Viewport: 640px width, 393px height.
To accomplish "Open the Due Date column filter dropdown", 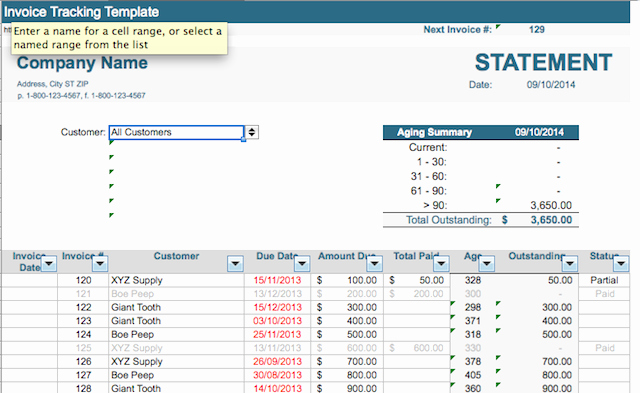I will (302, 264).
